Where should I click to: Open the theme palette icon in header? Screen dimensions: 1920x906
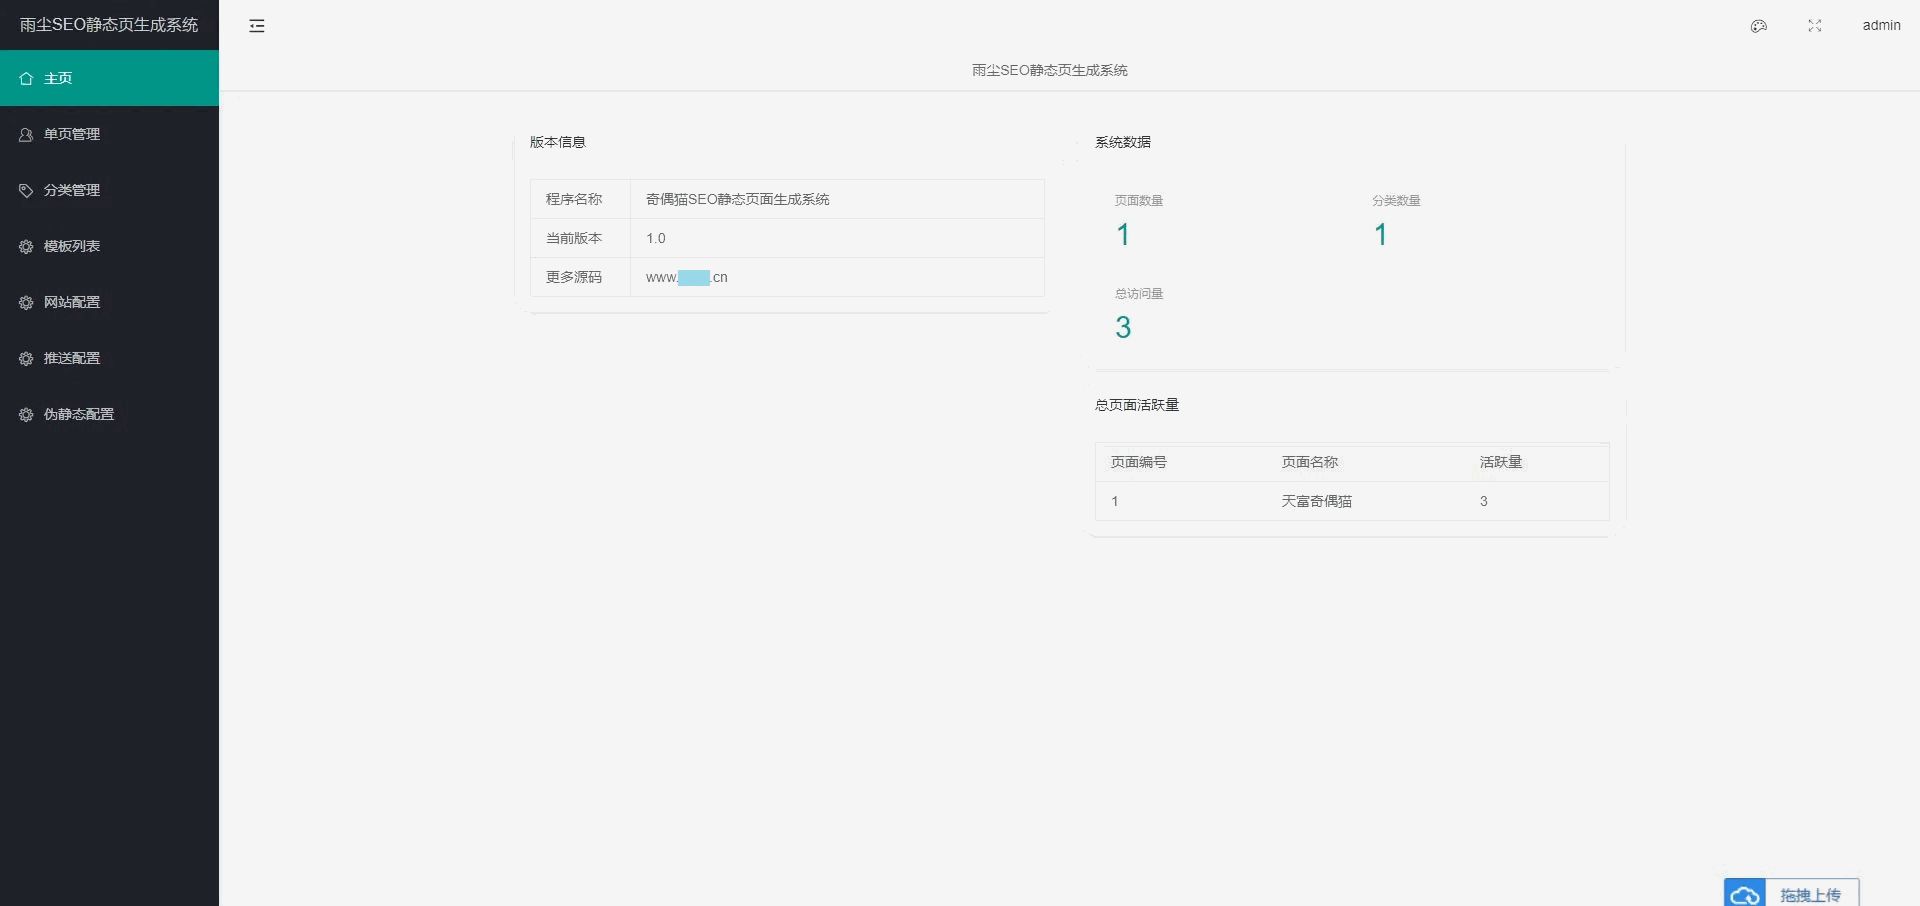(x=1759, y=26)
